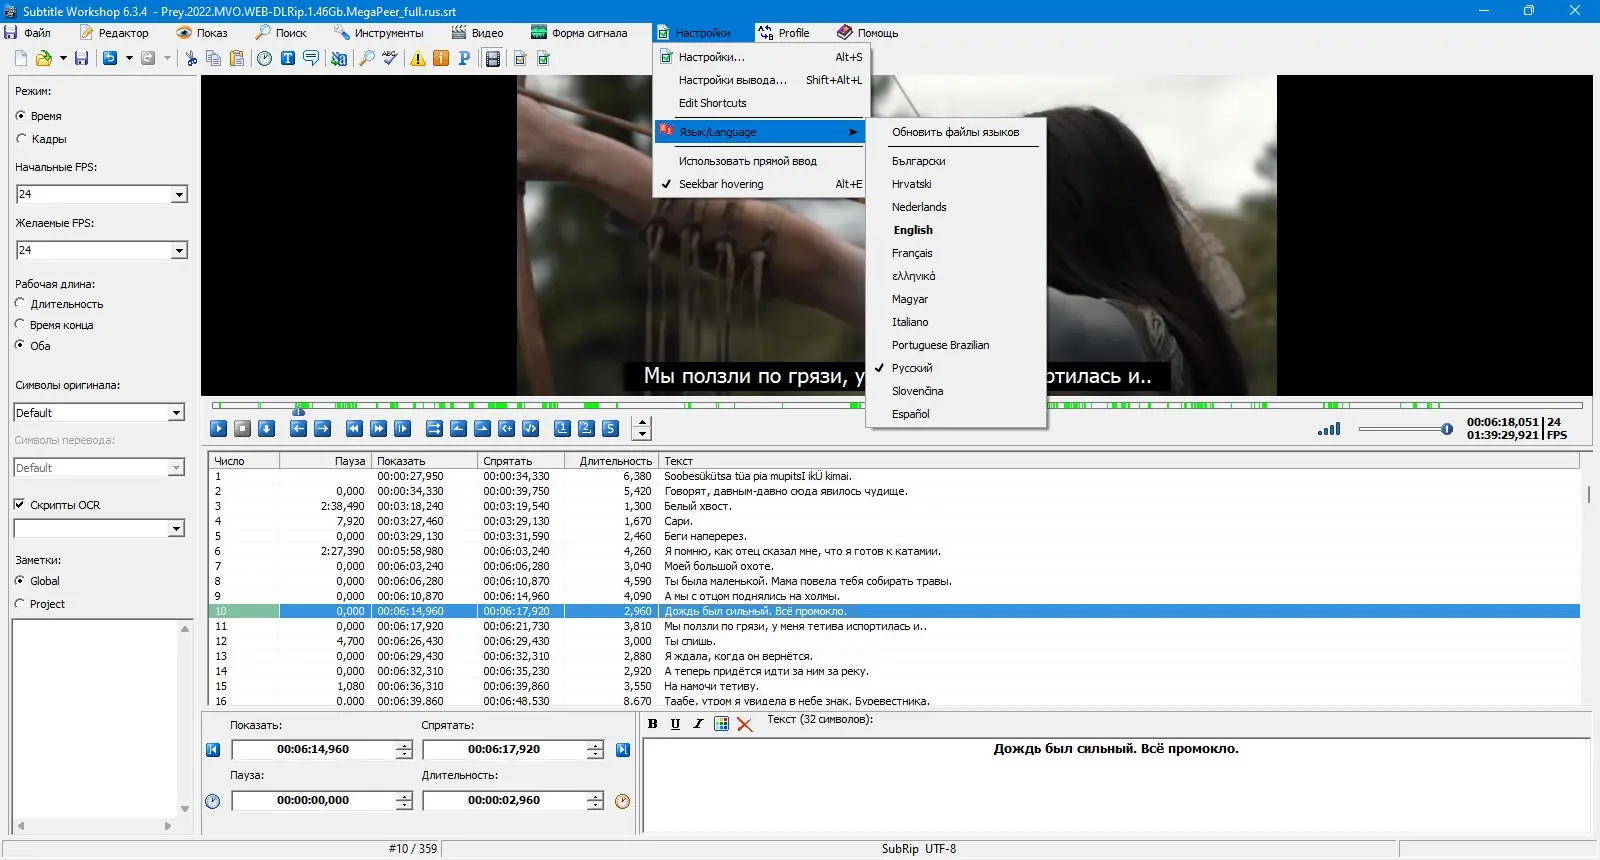Apply bold formatting to subtitle text
1600x860 pixels.
[653, 724]
